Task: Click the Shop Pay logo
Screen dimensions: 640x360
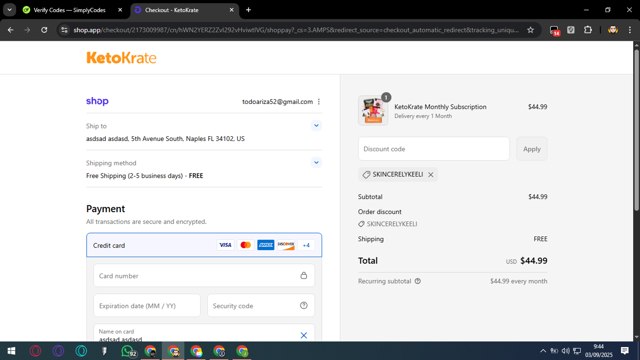Action: point(97,101)
